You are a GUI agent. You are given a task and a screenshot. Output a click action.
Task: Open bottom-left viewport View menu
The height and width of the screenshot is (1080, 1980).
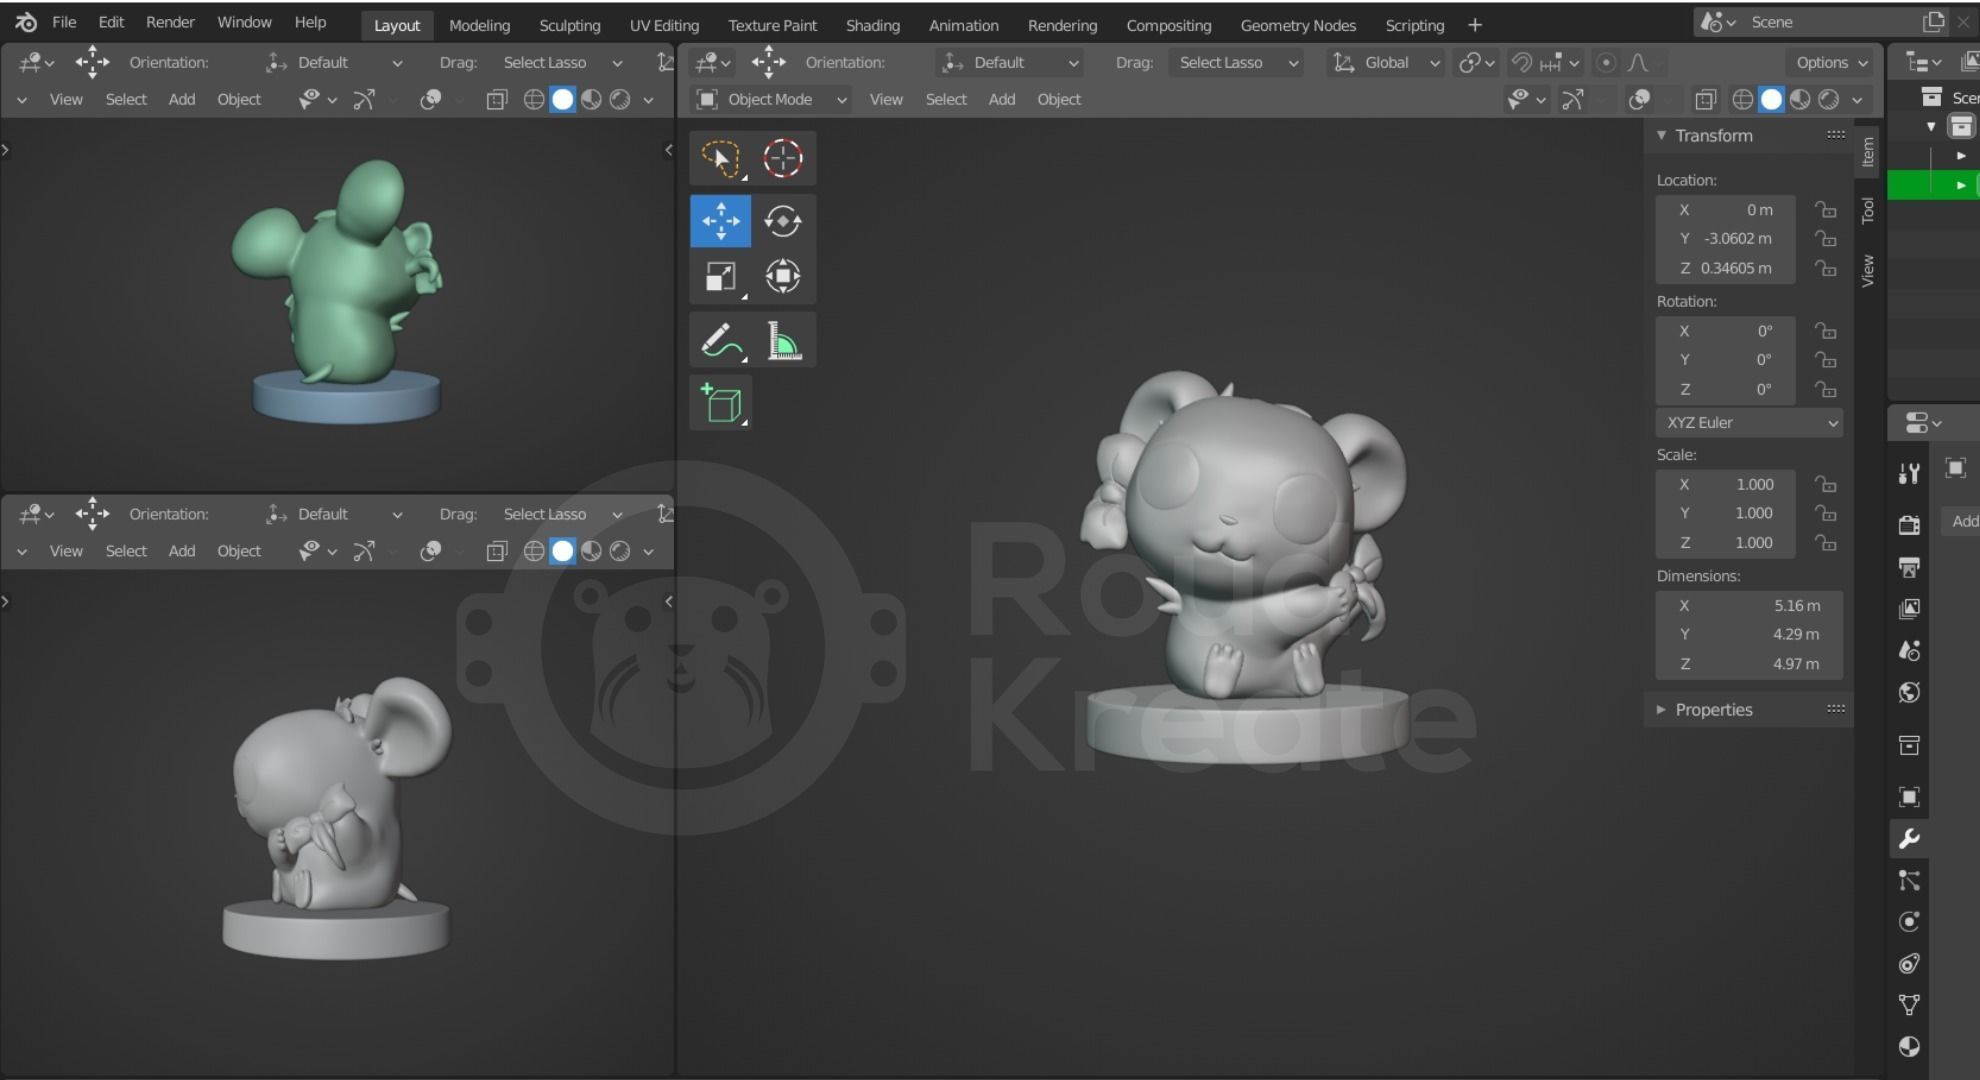[66, 551]
